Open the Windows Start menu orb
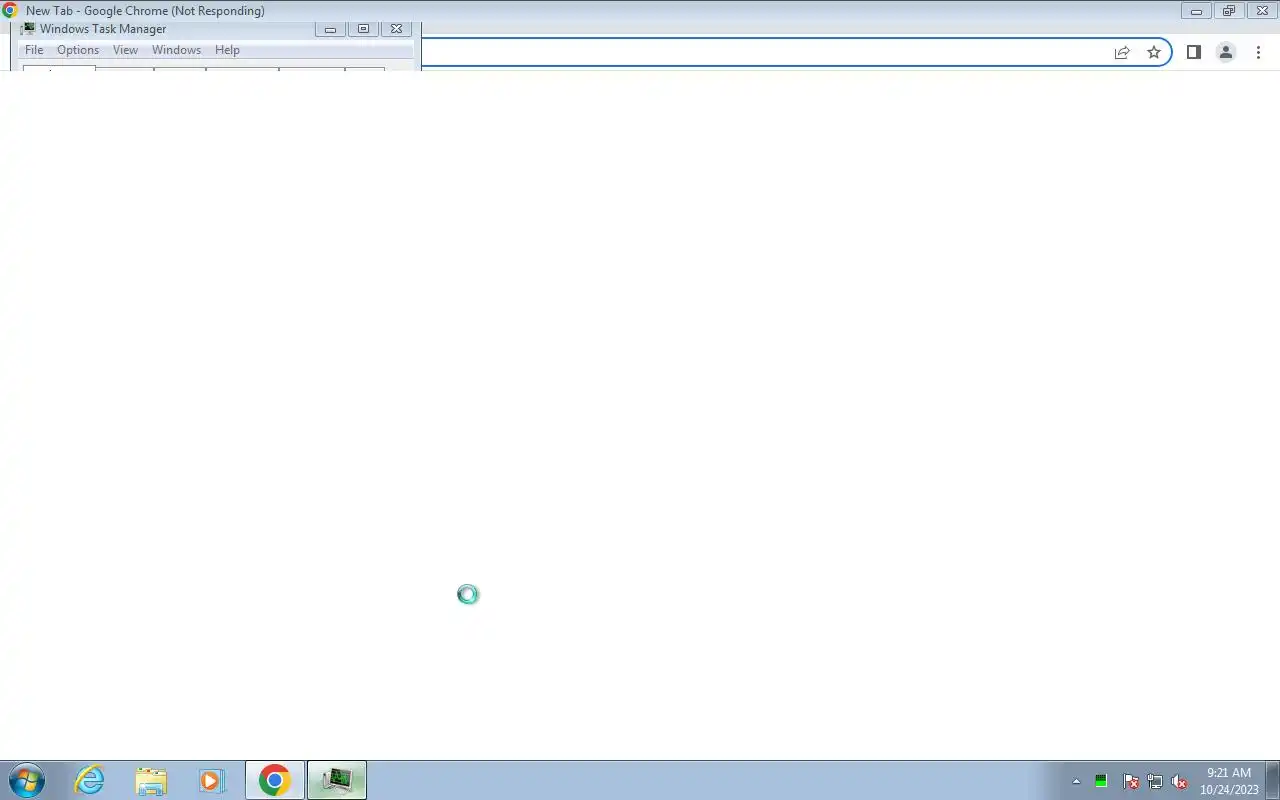This screenshot has width=1280, height=800. click(26, 780)
